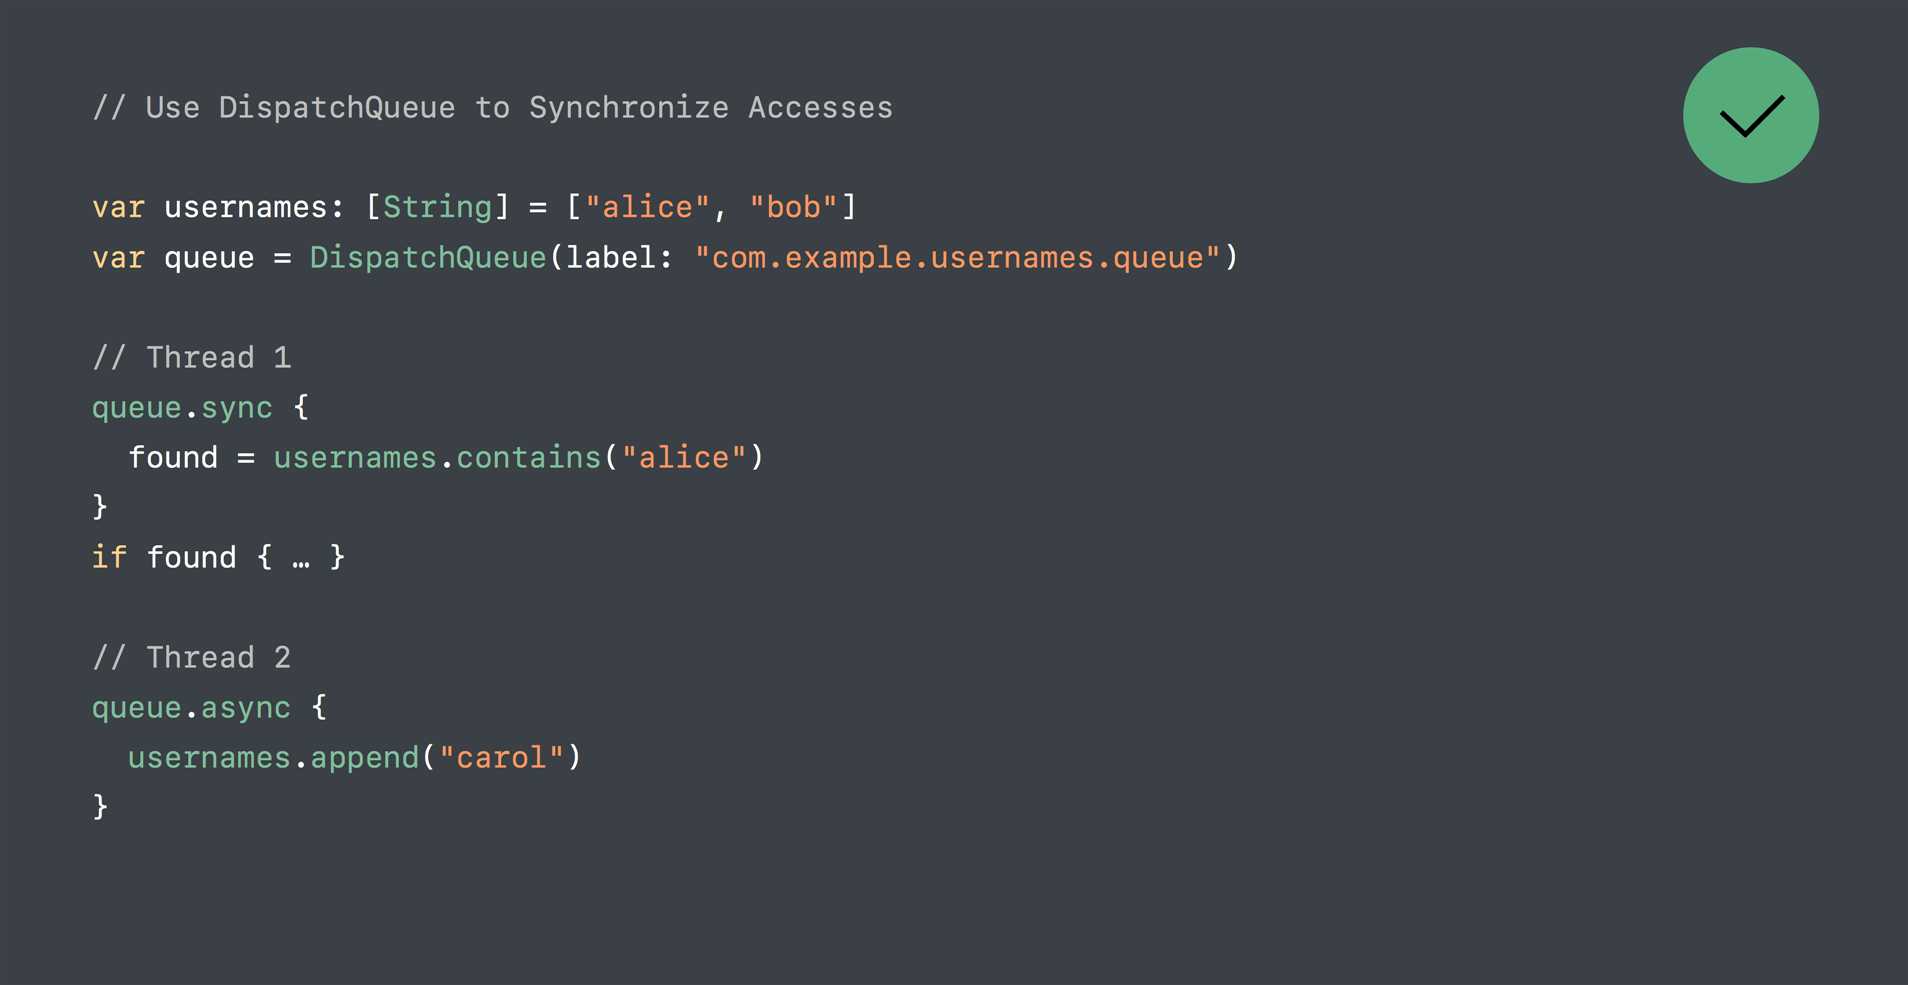The height and width of the screenshot is (985, 1908).
Task: Select the 'usernames' variable declaration name
Action: [245, 207]
